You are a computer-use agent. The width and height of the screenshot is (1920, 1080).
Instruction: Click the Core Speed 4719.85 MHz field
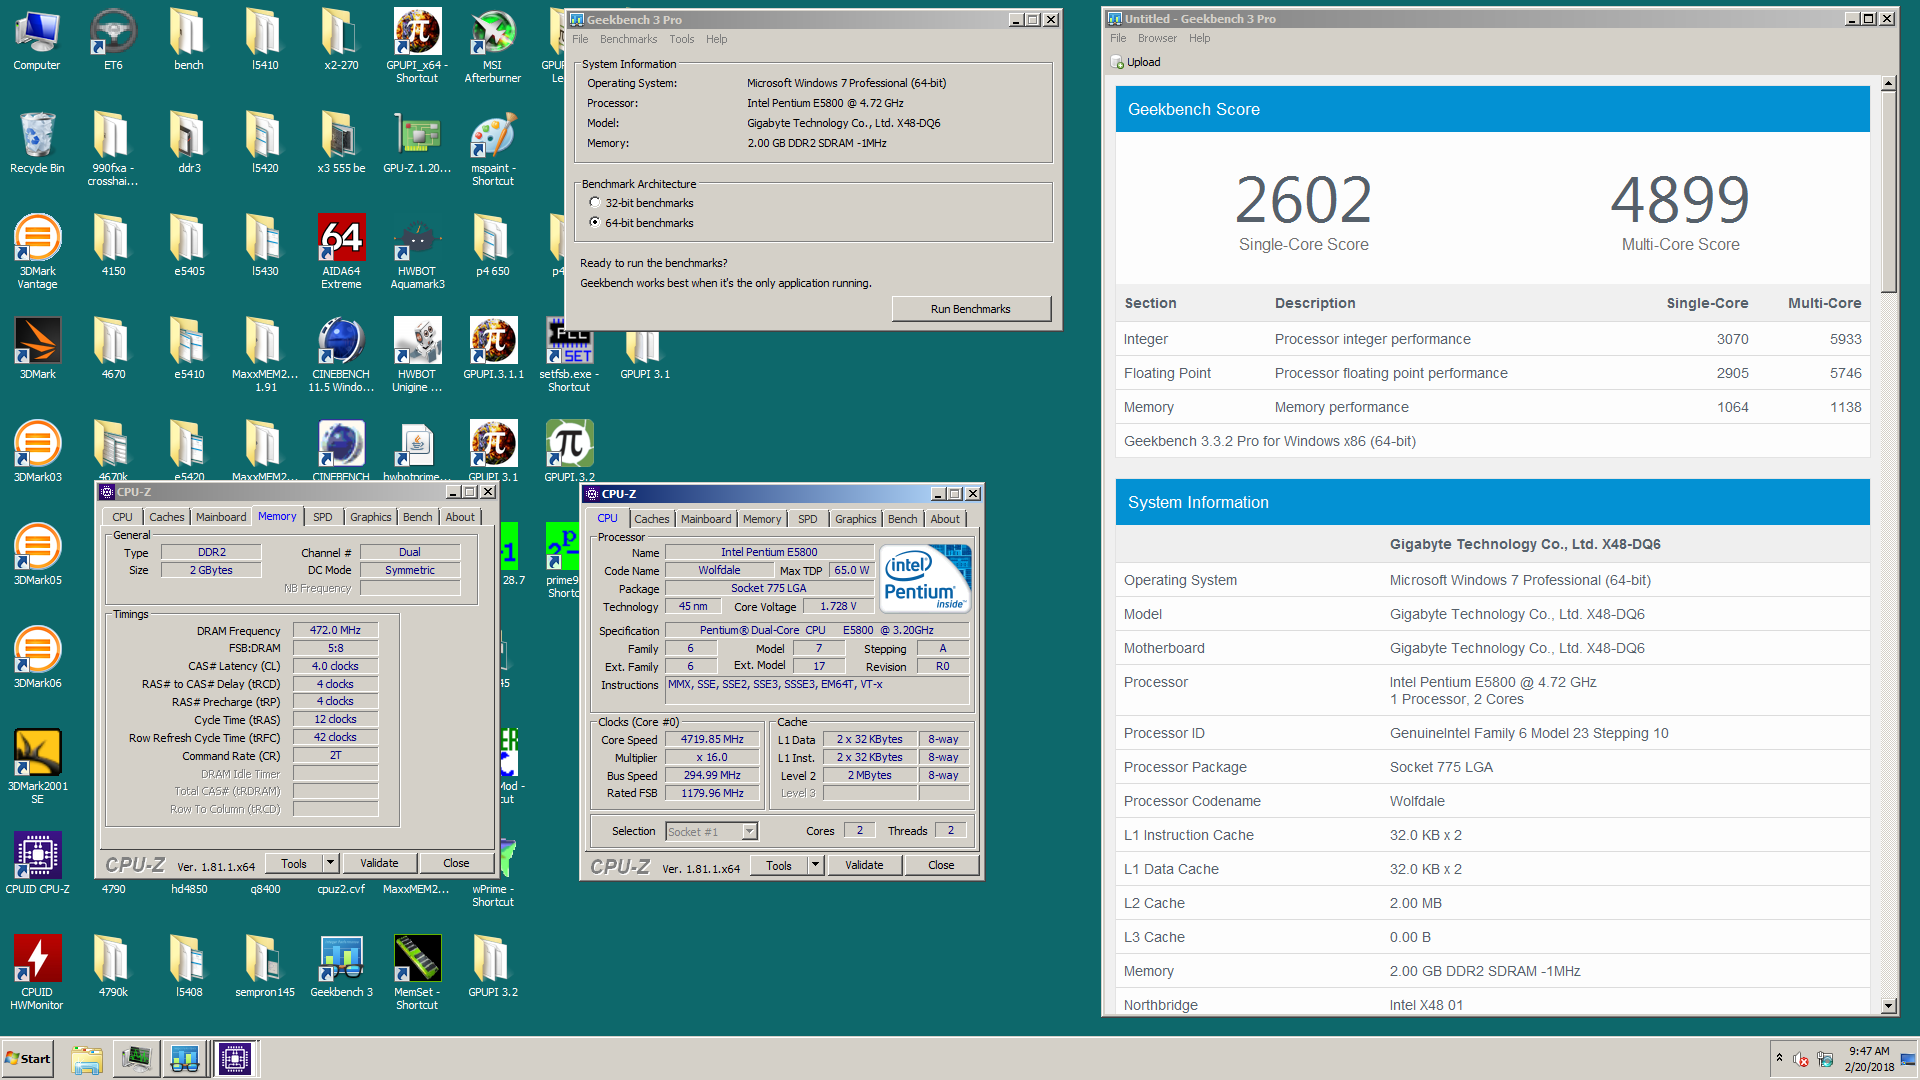pos(712,740)
